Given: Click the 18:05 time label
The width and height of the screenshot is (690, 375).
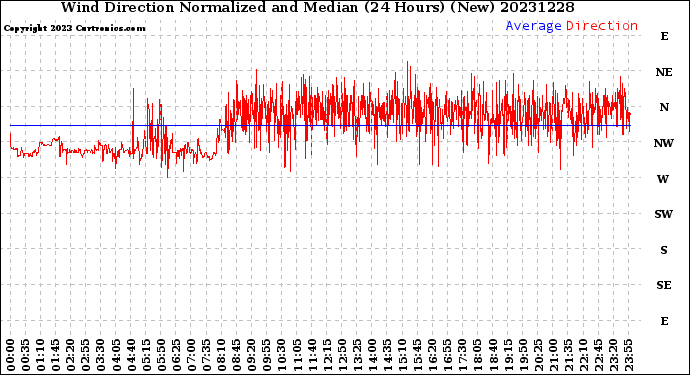Looking at the screenshot, I should (478, 355).
